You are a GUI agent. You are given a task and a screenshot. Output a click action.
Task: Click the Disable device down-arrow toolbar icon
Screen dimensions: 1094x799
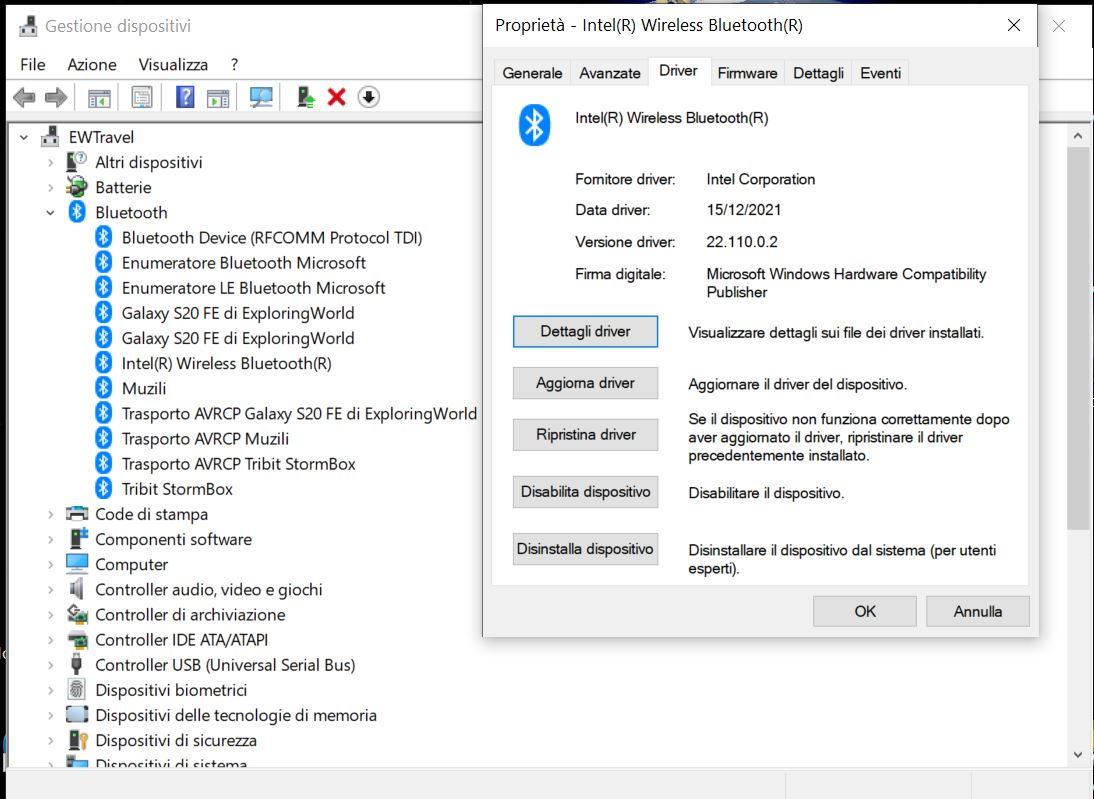point(368,97)
